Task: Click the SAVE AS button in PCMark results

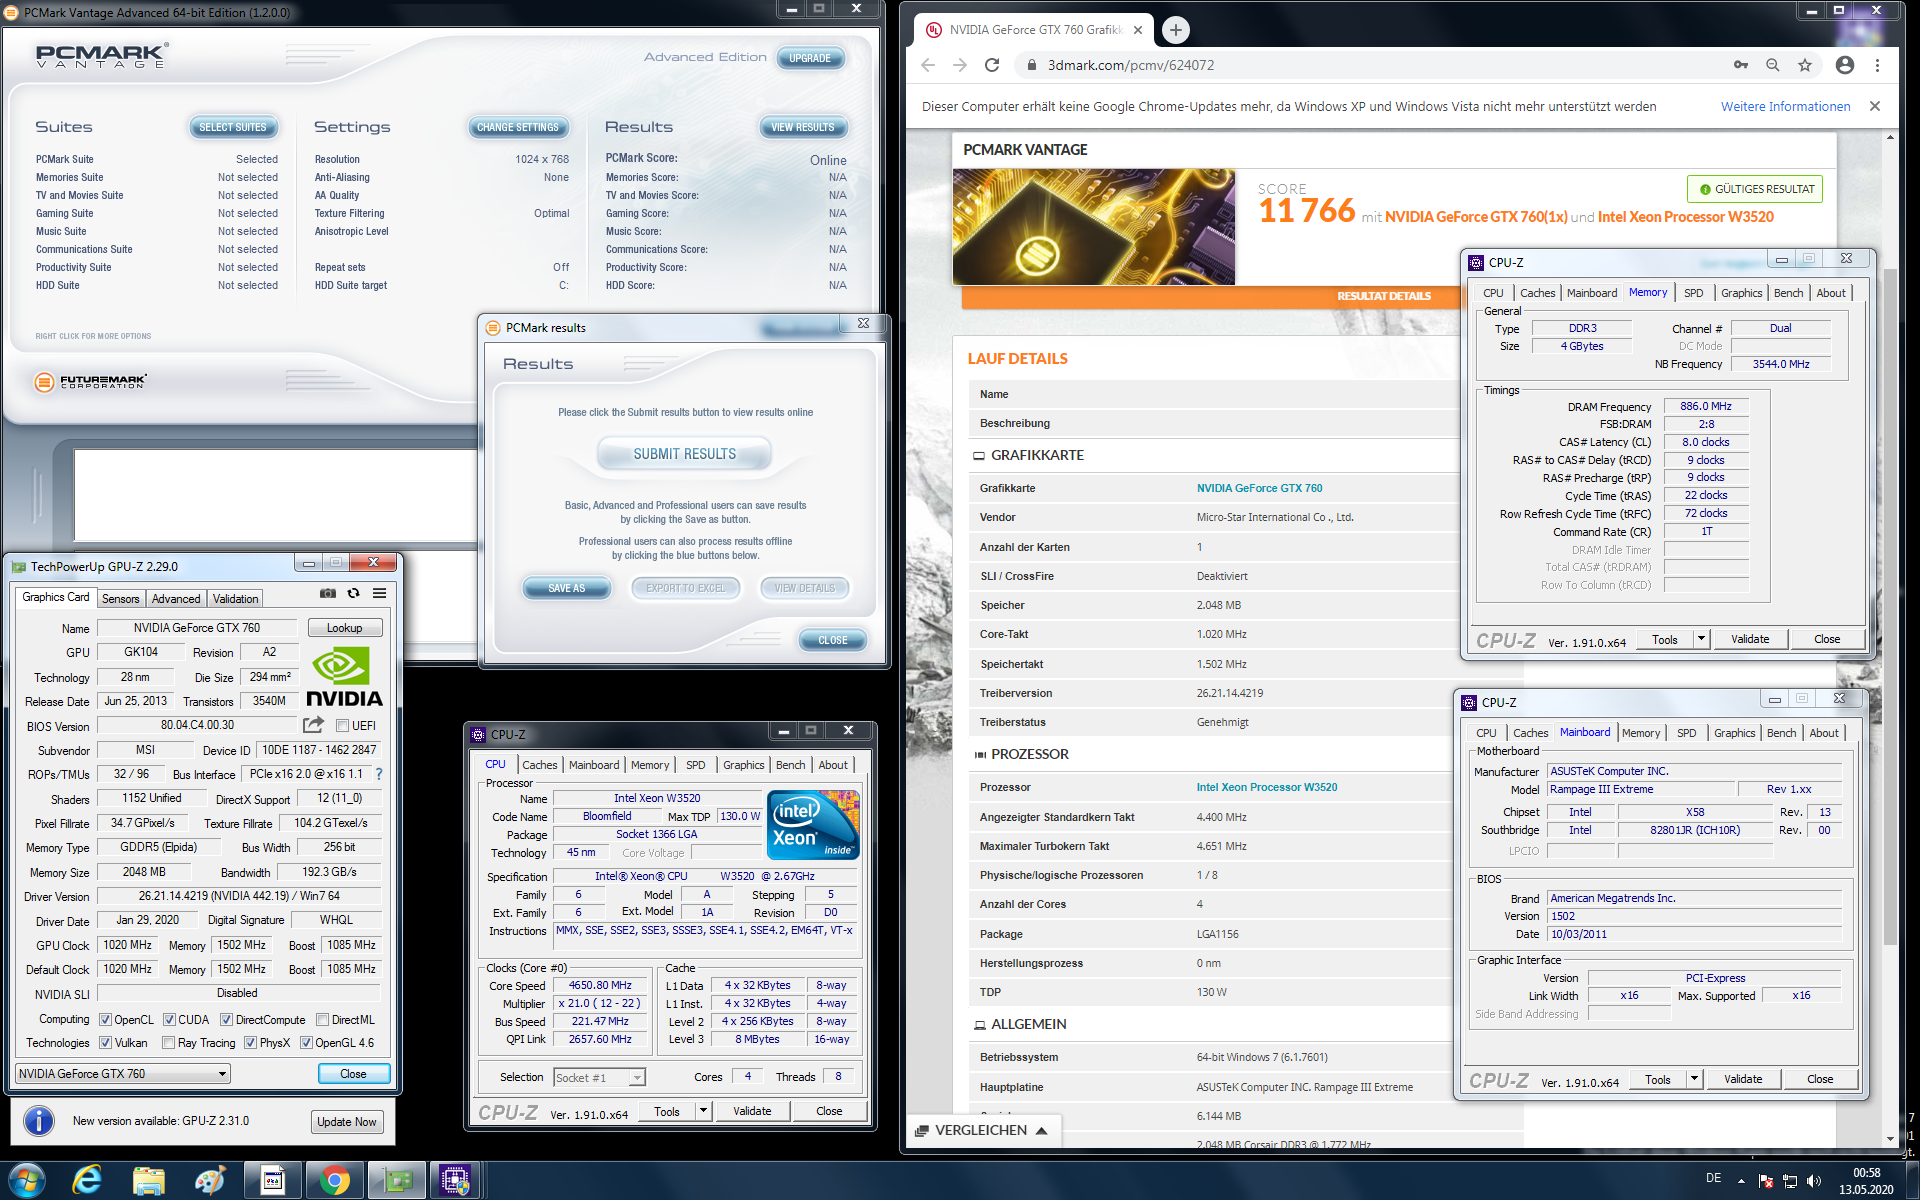Action: (x=566, y=588)
